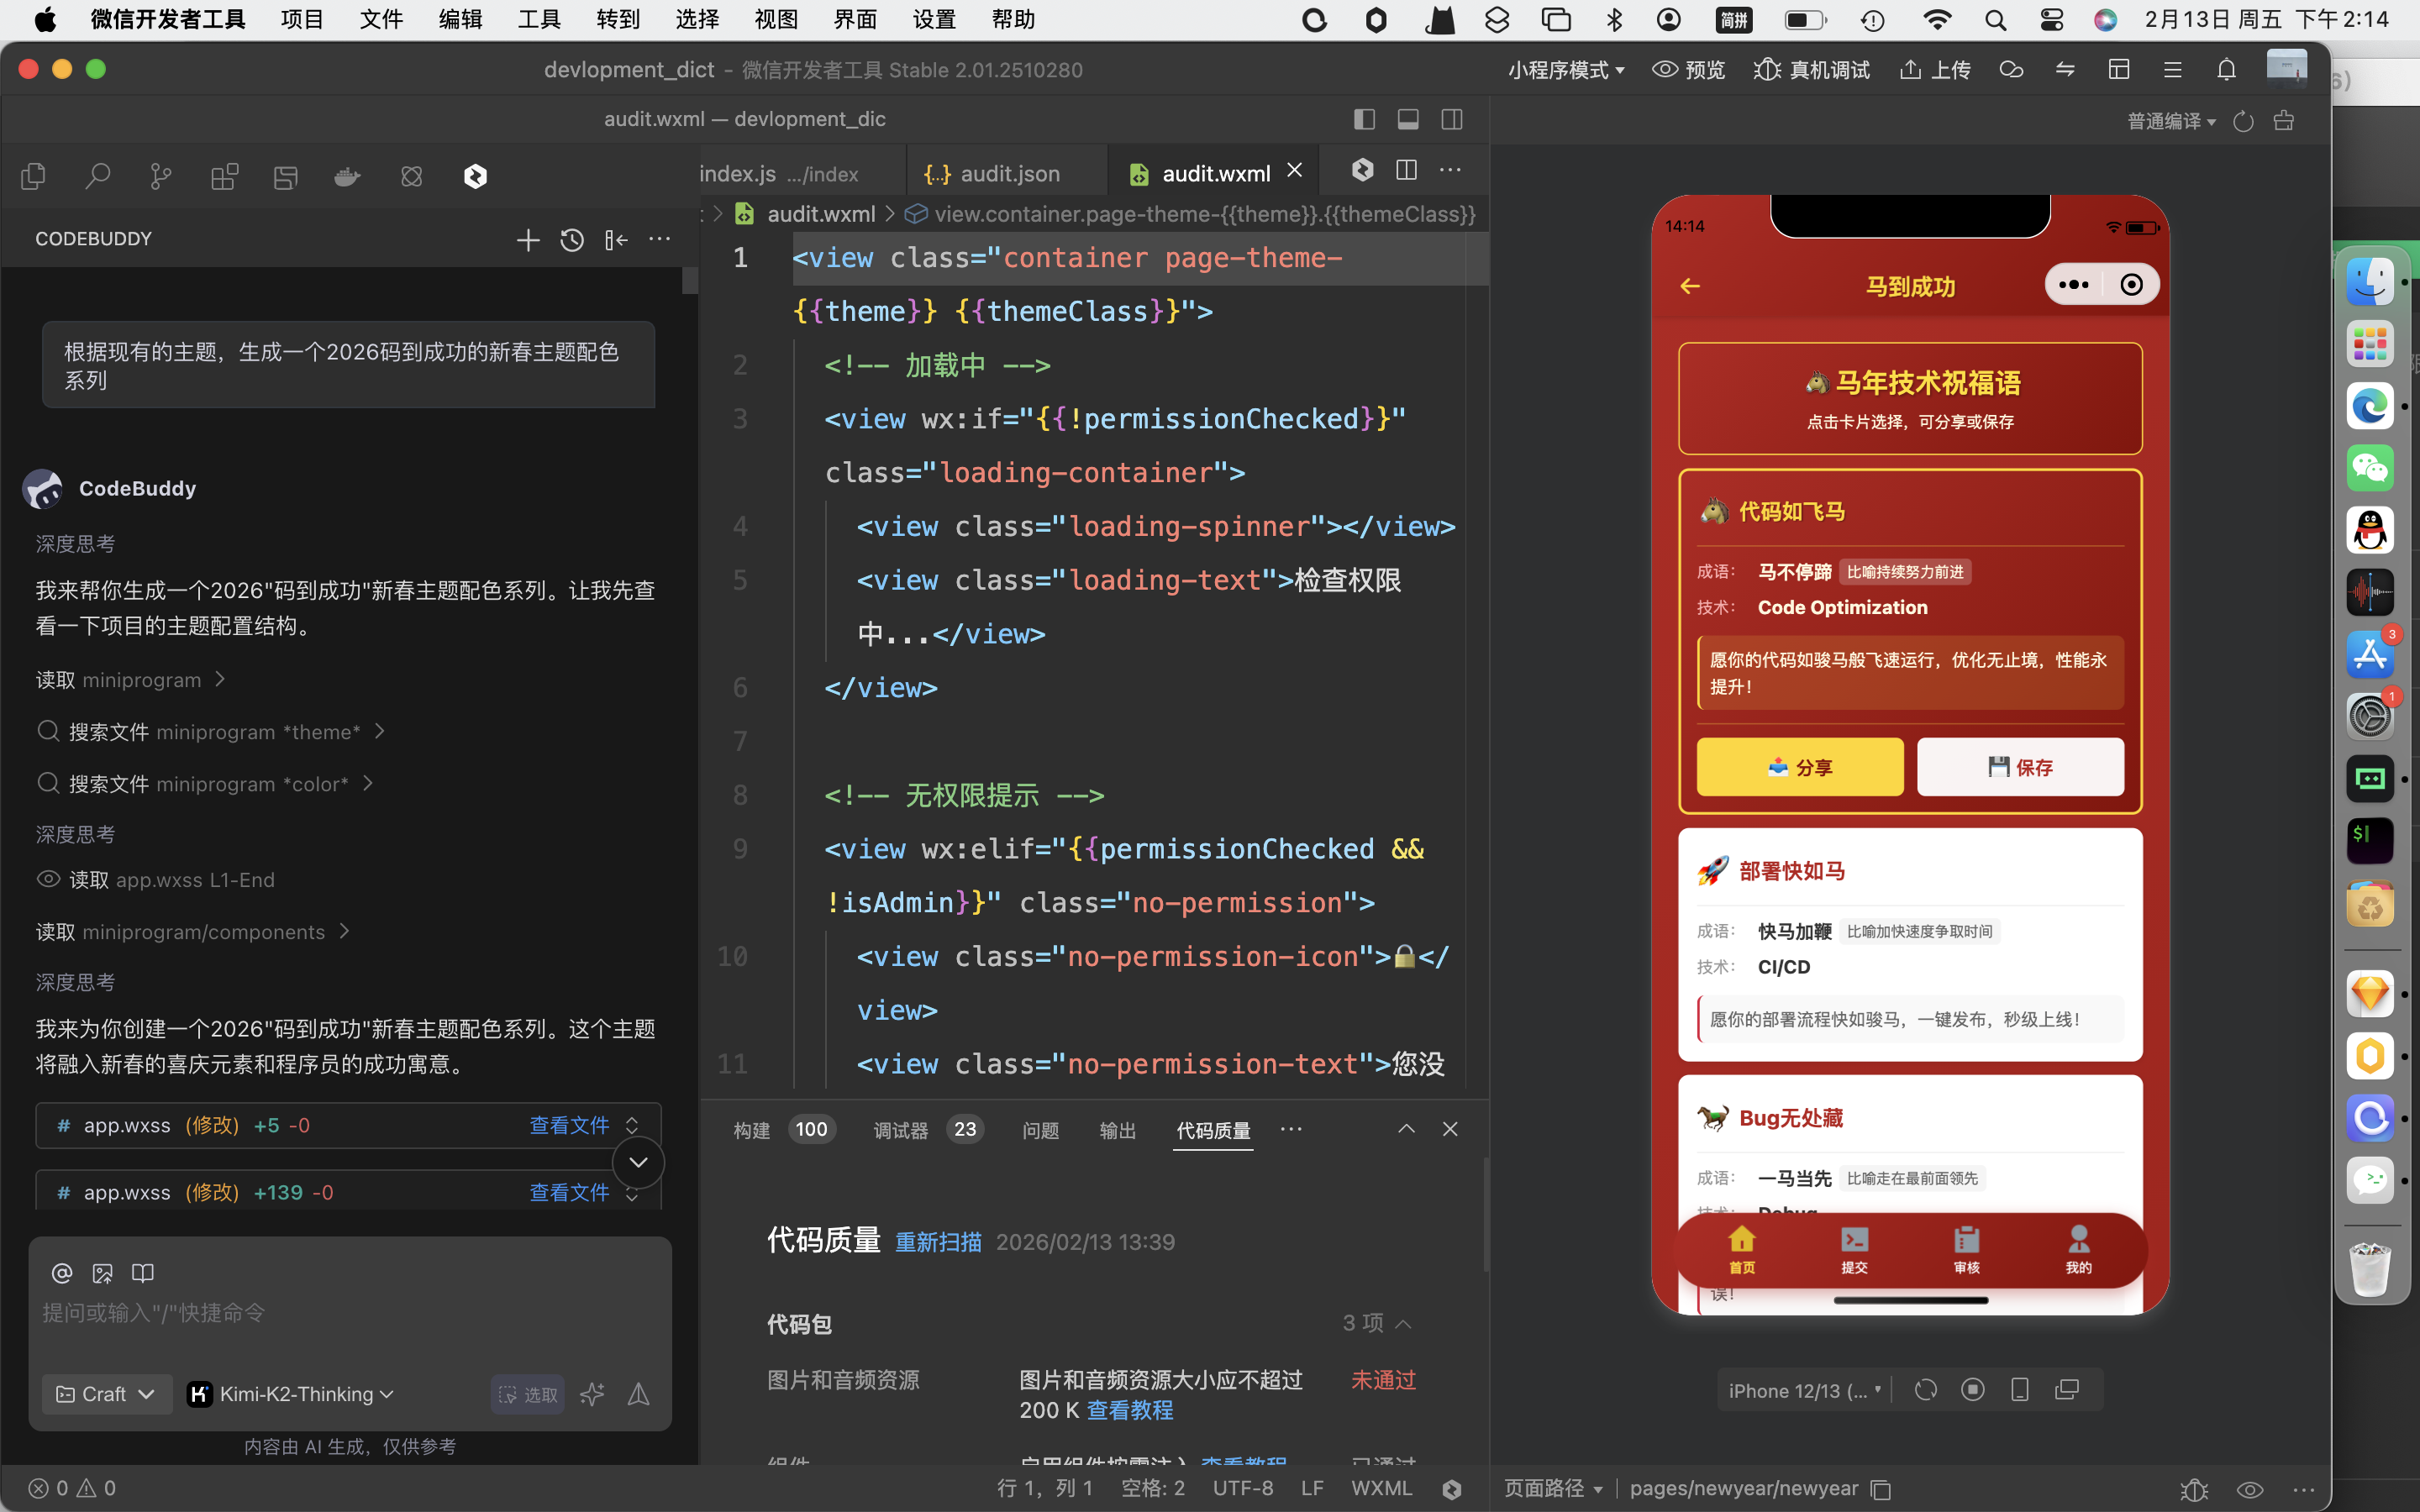
Task: Click the 重新扫描 rescan link
Action: coord(937,1242)
